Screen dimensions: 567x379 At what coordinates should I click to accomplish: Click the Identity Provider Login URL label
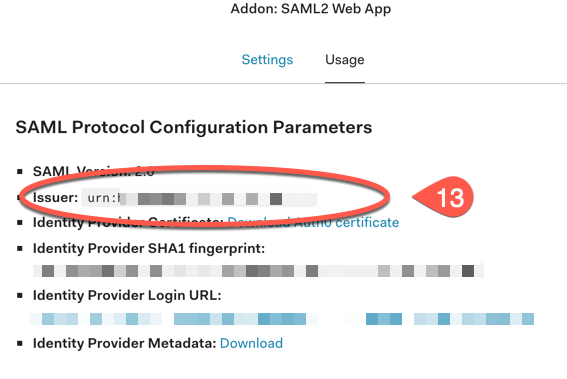click(x=127, y=295)
